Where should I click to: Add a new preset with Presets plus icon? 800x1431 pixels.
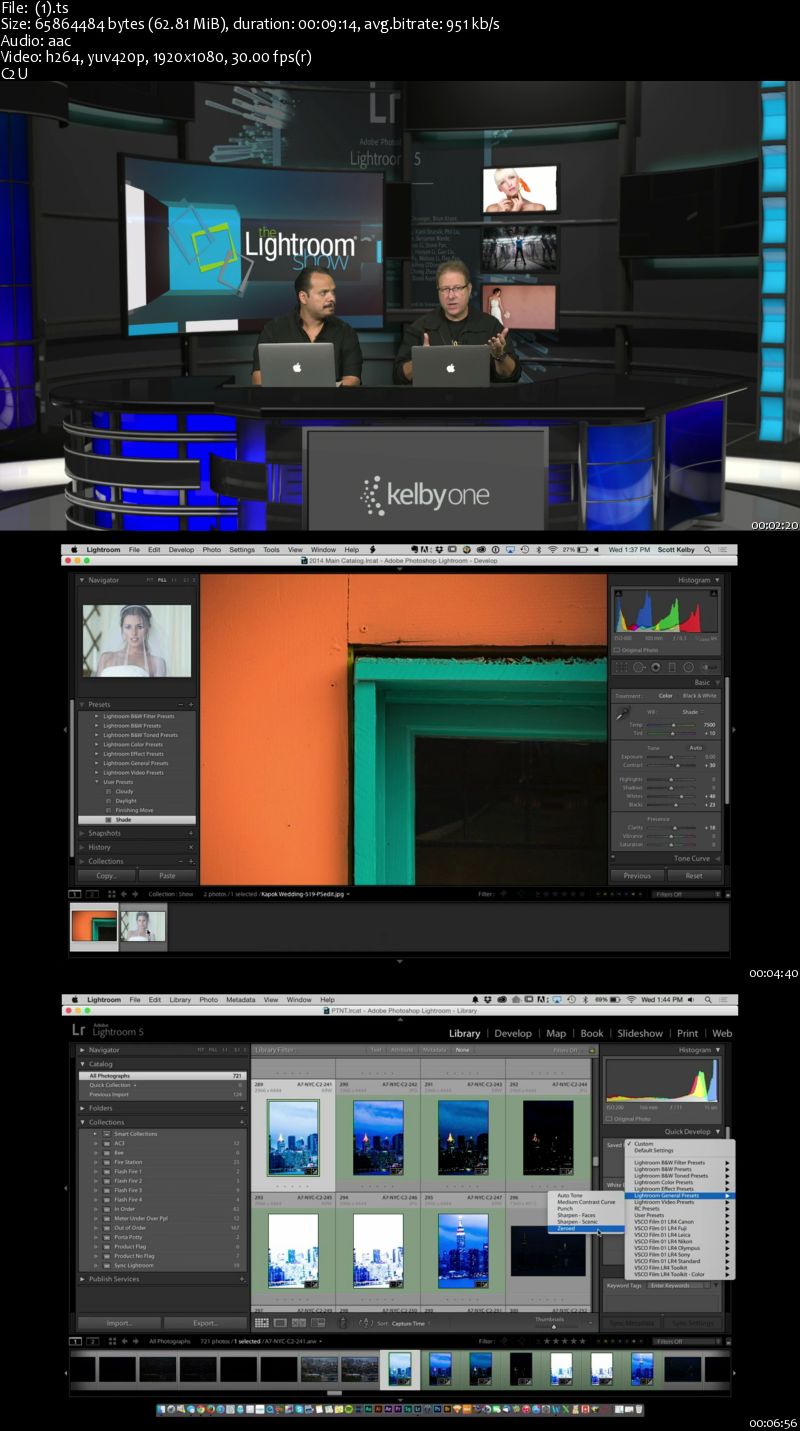[x=191, y=705]
